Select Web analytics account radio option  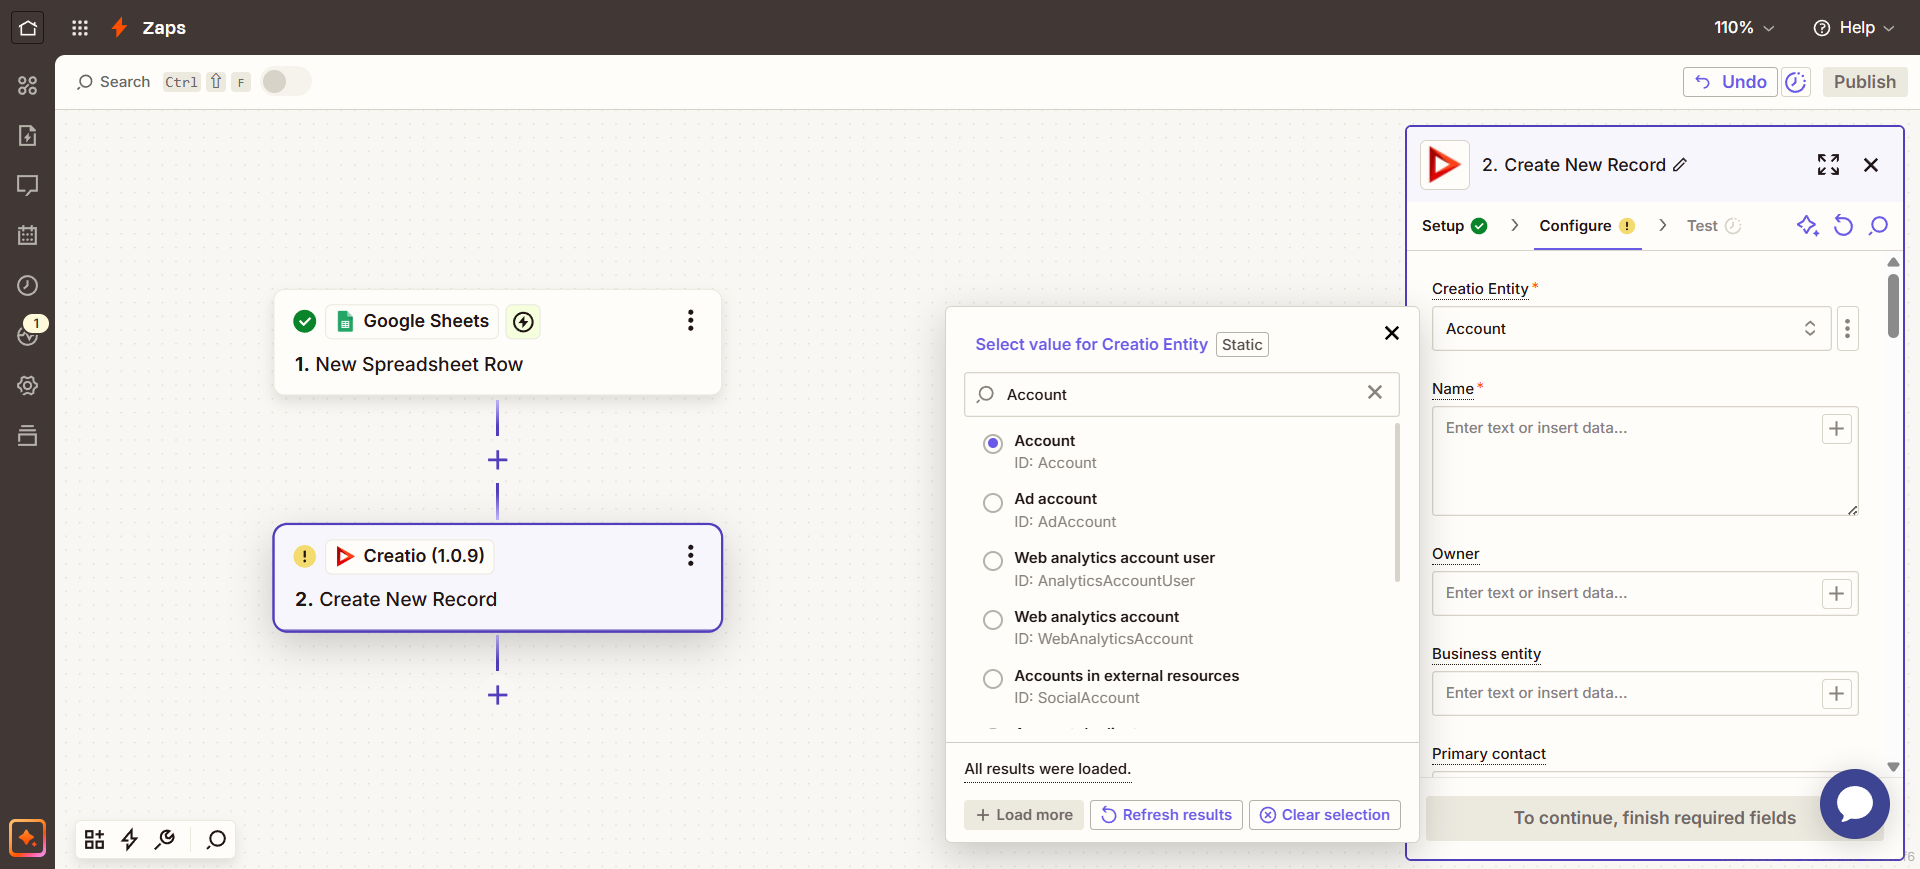(993, 620)
